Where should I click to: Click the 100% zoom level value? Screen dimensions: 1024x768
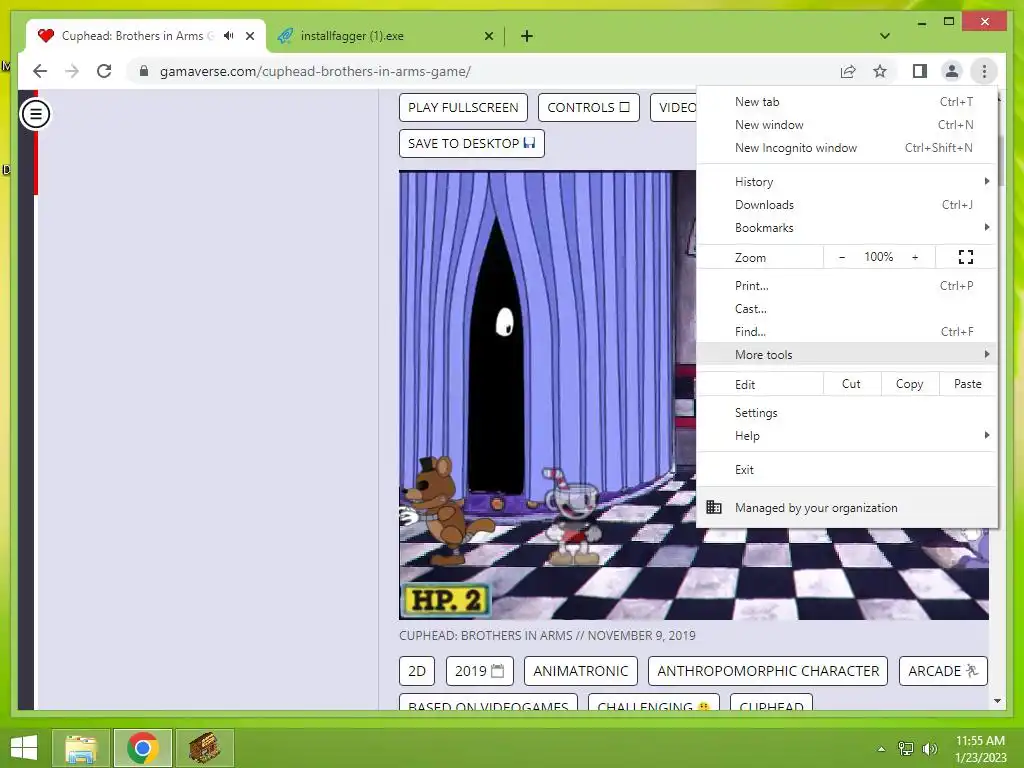pyautogui.click(x=878, y=257)
